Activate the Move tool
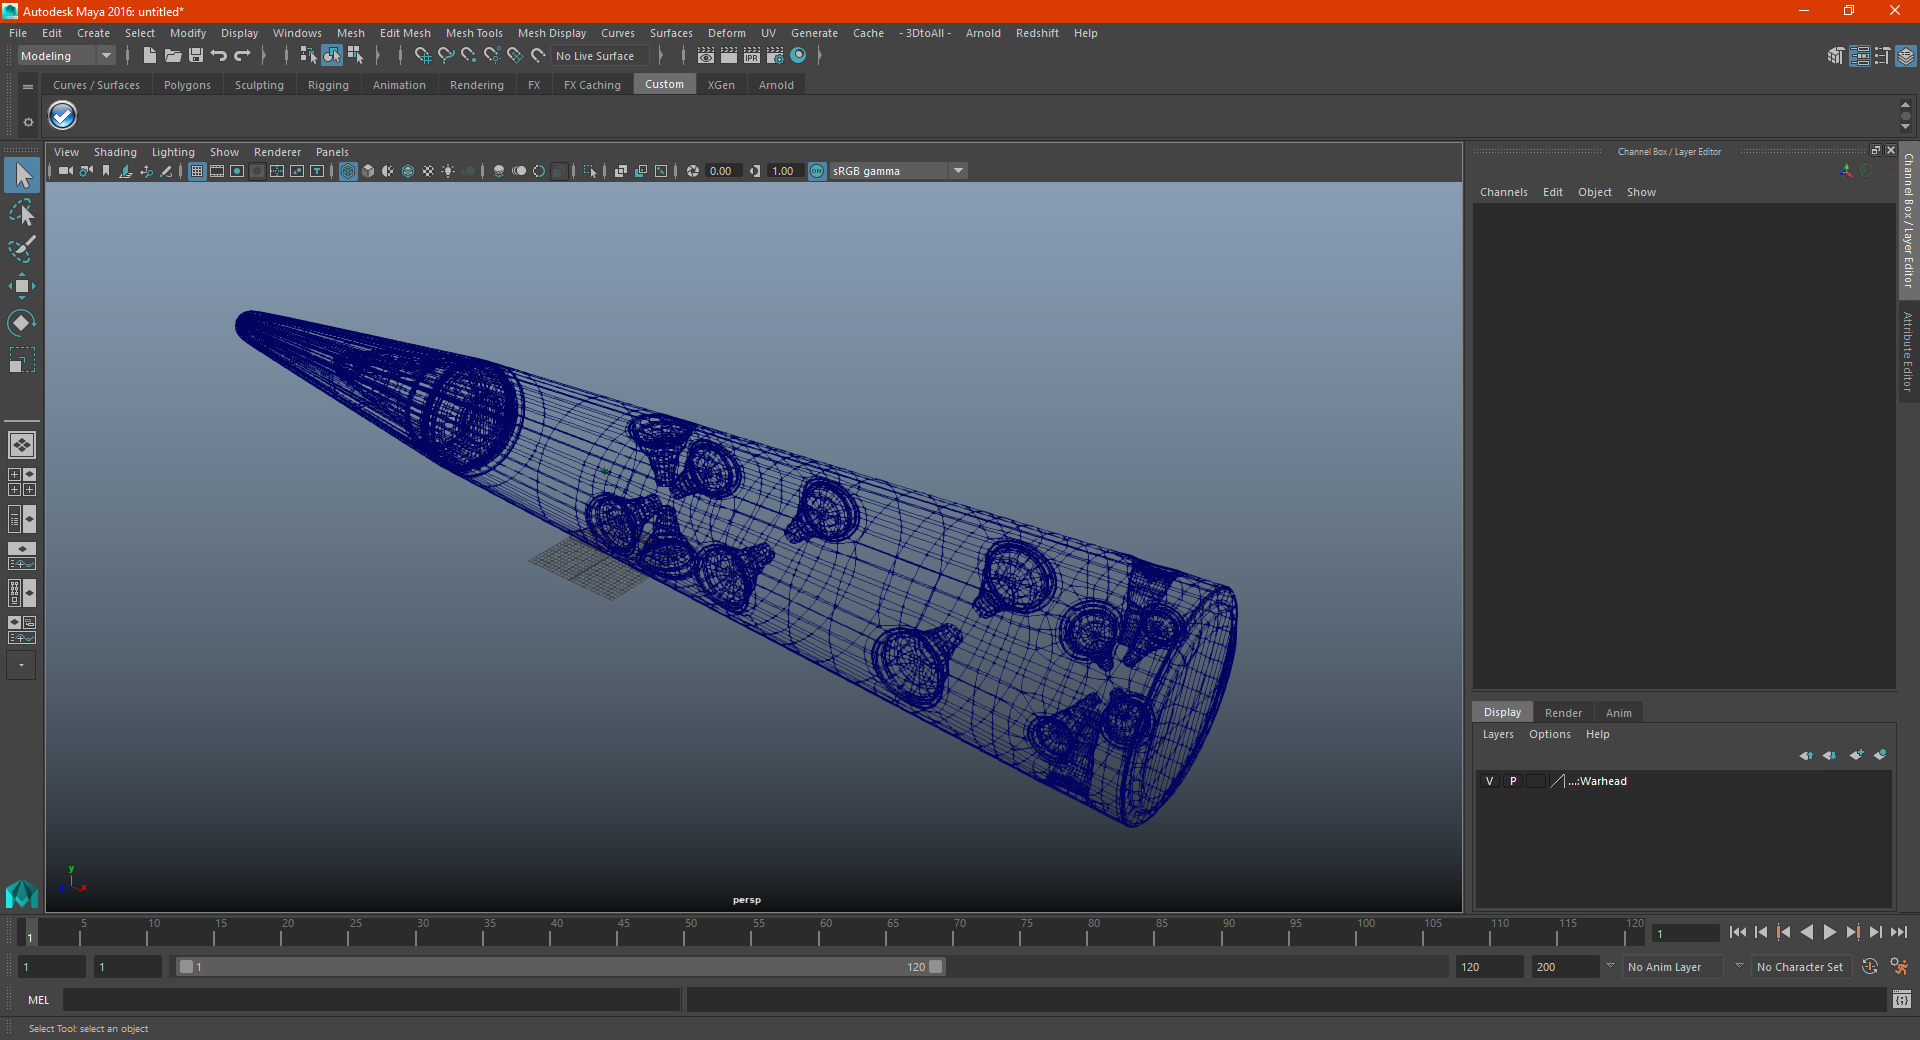The width and height of the screenshot is (1920, 1040). pos(22,286)
